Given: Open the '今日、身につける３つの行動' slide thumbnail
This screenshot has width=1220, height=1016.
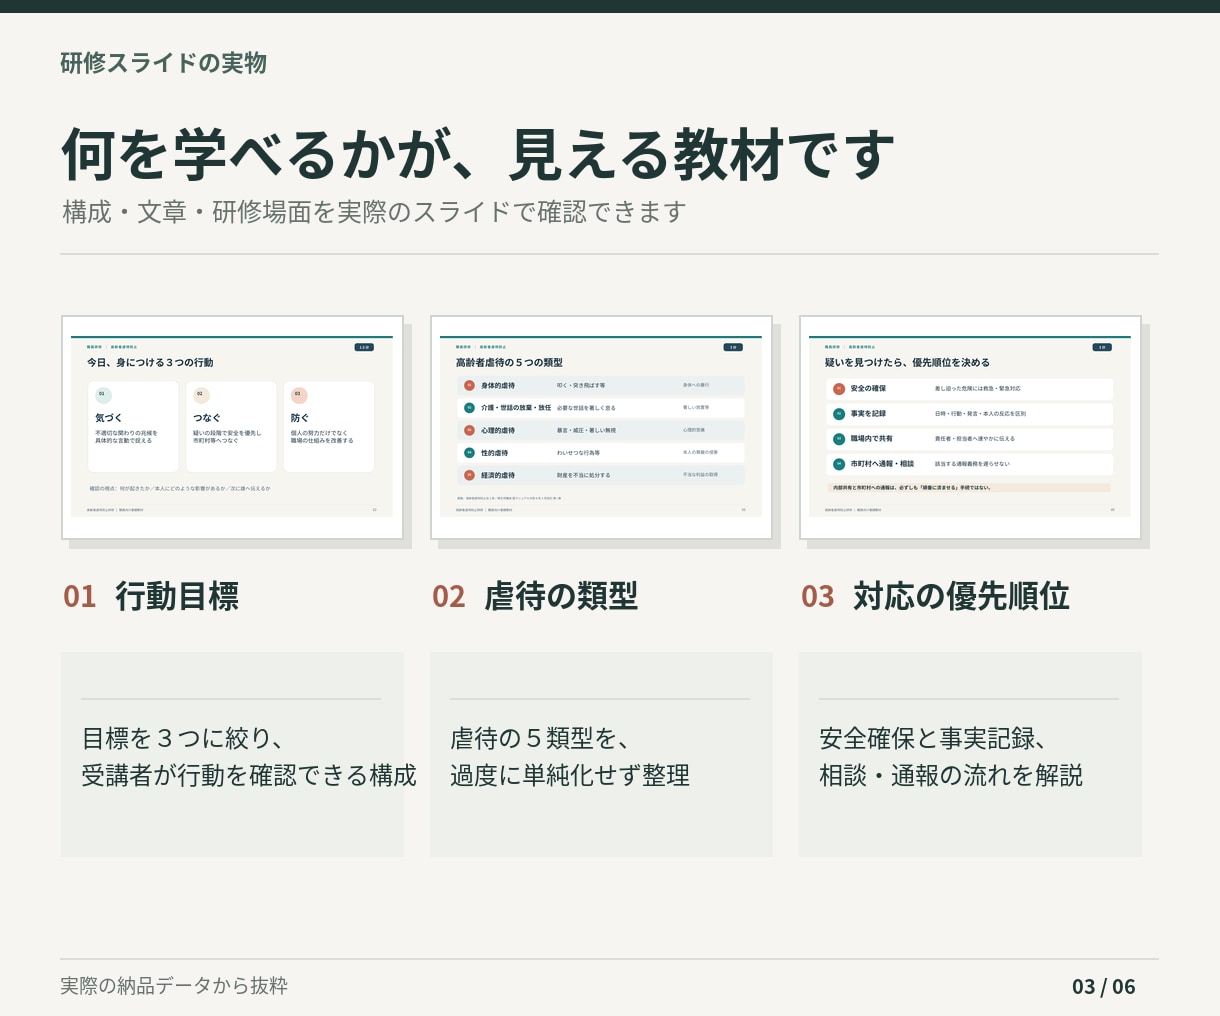Looking at the screenshot, I should [232, 427].
